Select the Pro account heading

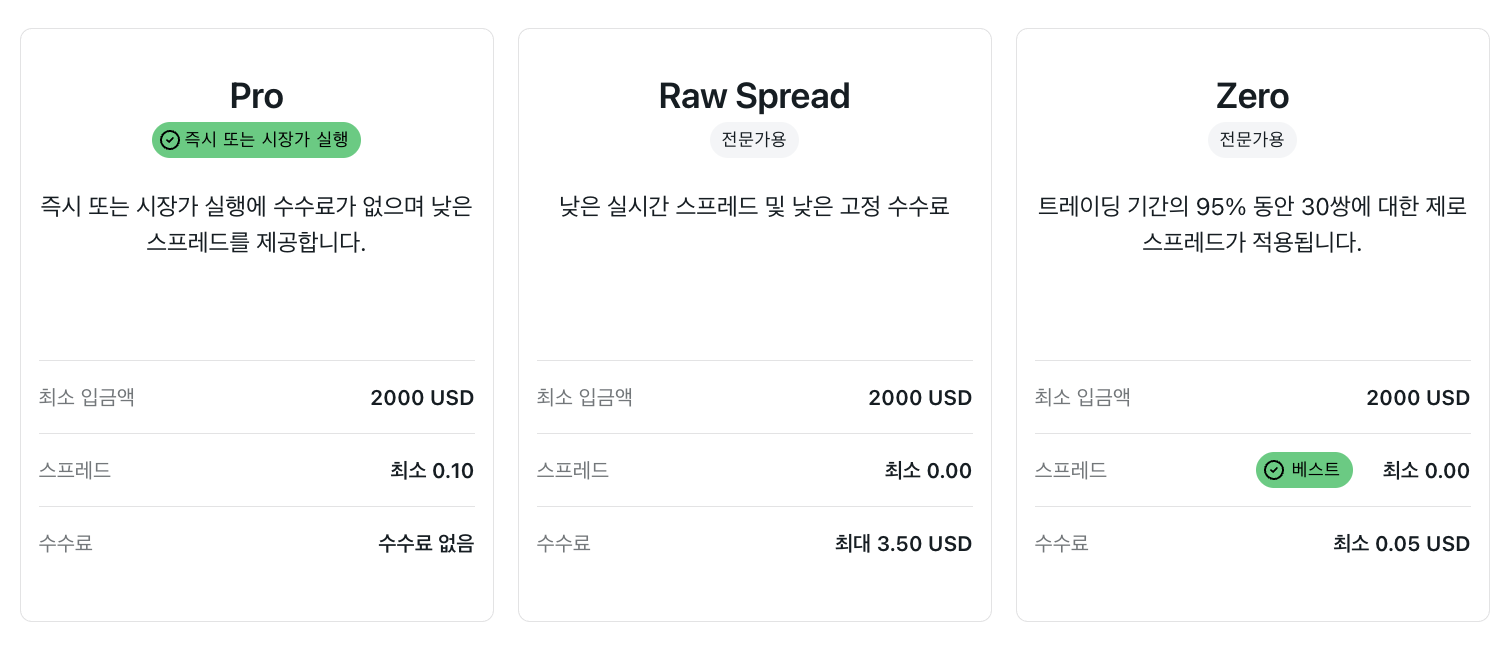pyautogui.click(x=257, y=96)
